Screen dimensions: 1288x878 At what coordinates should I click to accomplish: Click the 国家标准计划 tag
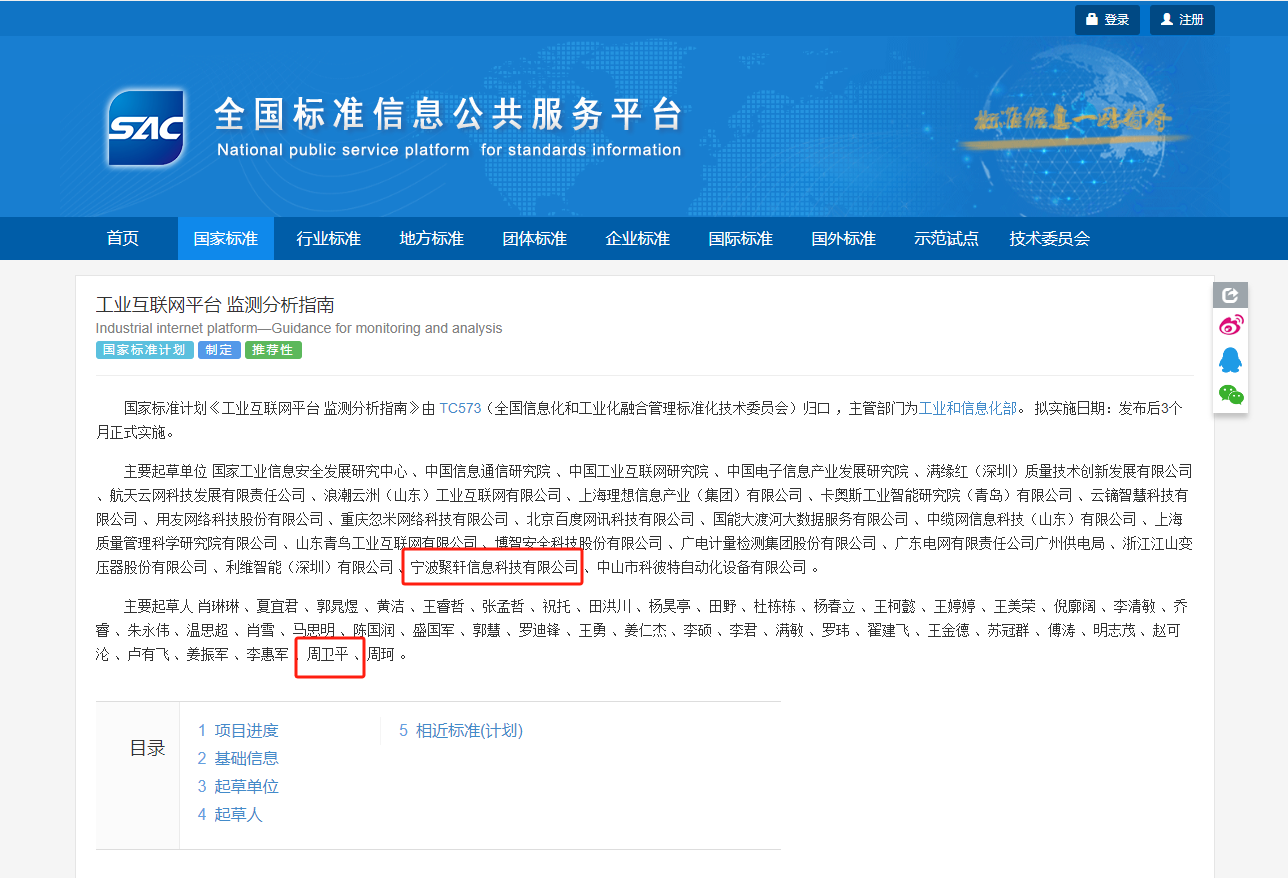(145, 350)
